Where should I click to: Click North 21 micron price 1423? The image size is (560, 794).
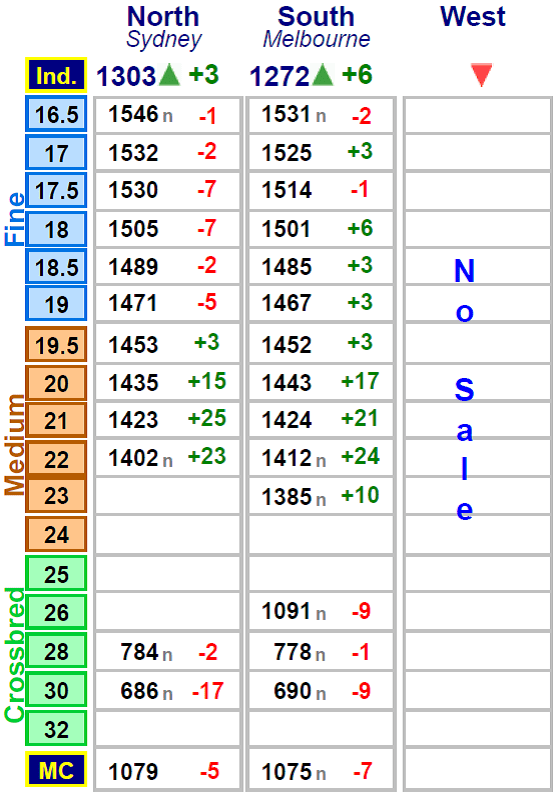coord(133,420)
